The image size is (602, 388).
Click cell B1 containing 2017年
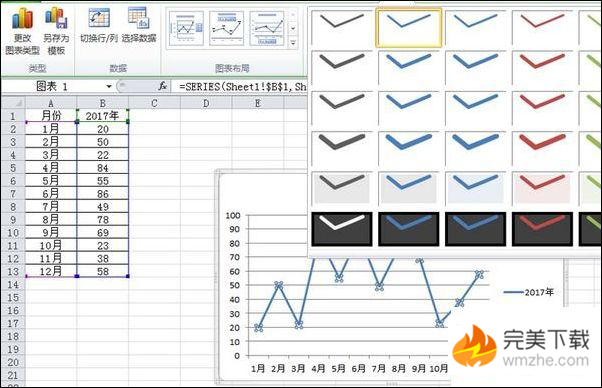coord(102,116)
